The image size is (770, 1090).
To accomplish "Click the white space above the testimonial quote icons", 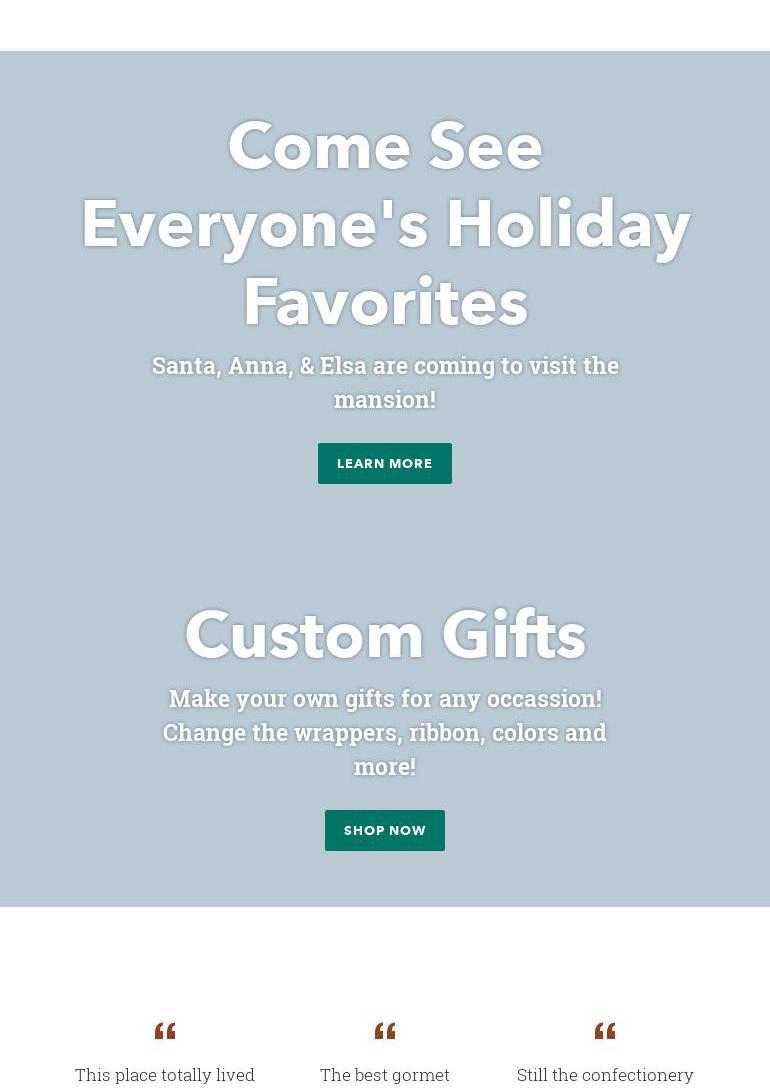I will click(385, 963).
